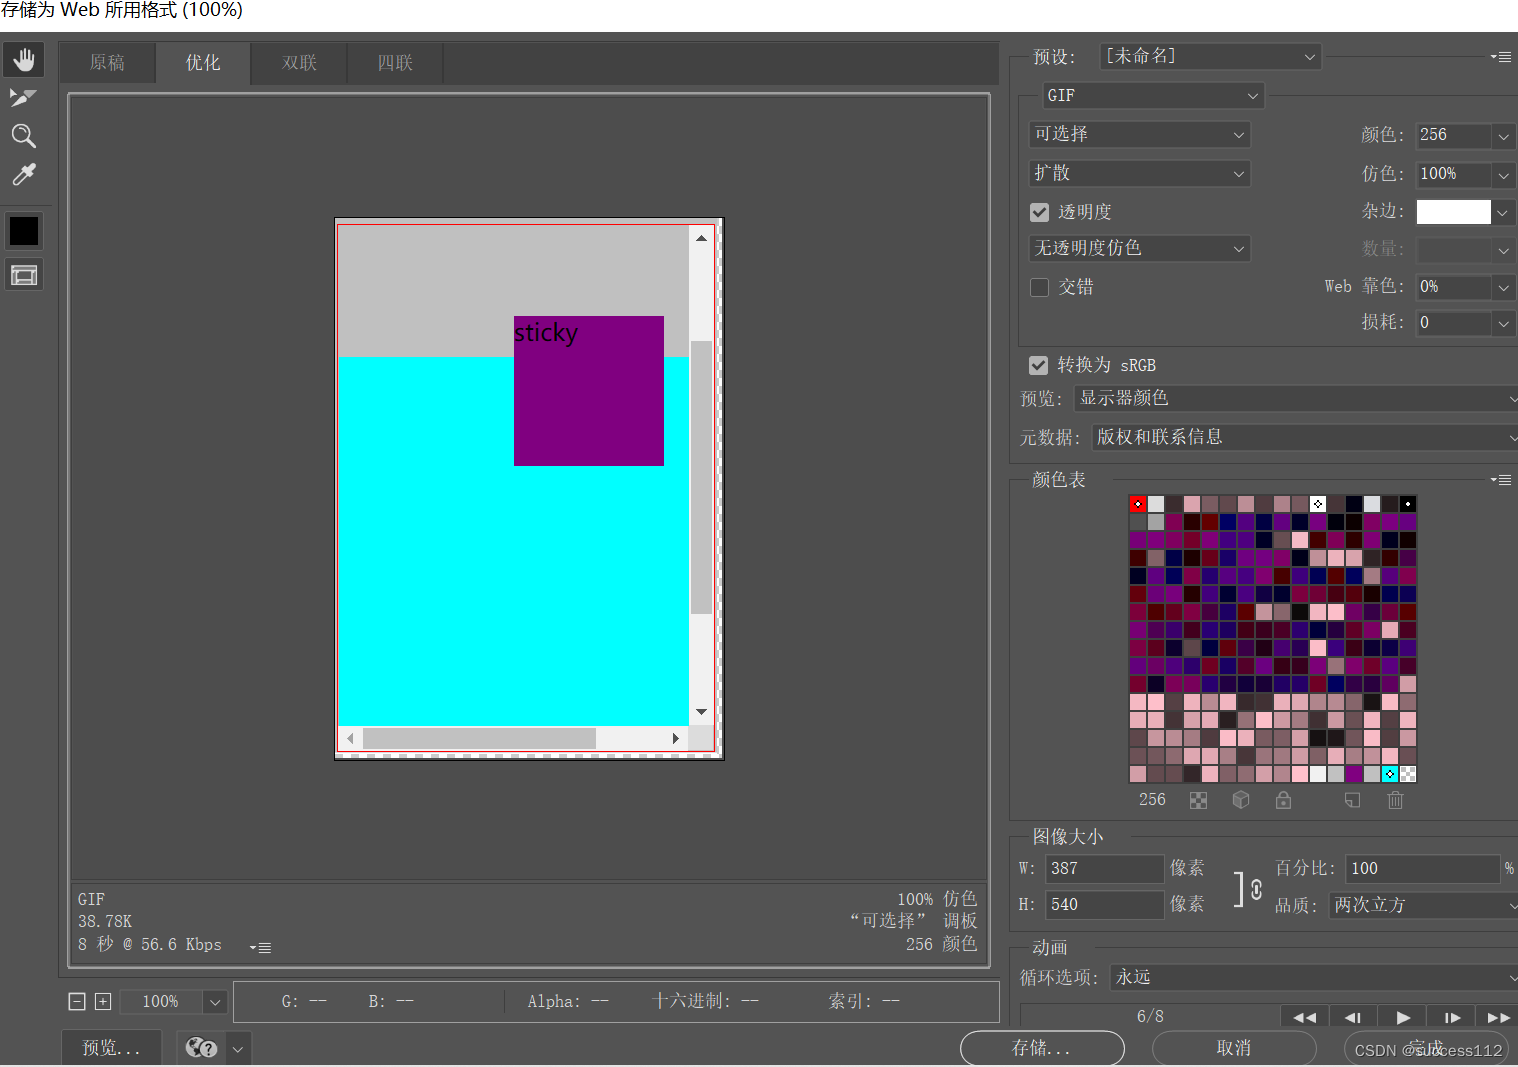Click the 6/8 frame counter
Image resolution: width=1518 pixels, height=1067 pixels.
tap(1150, 1017)
